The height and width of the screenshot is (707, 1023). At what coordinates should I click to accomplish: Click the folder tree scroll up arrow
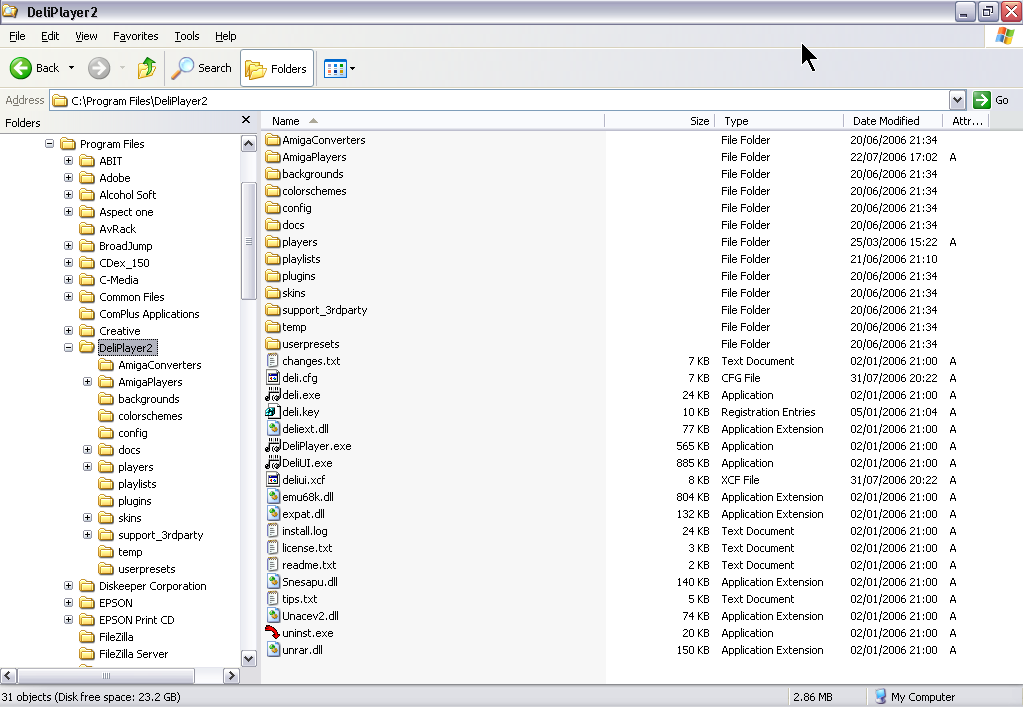pyautogui.click(x=249, y=143)
